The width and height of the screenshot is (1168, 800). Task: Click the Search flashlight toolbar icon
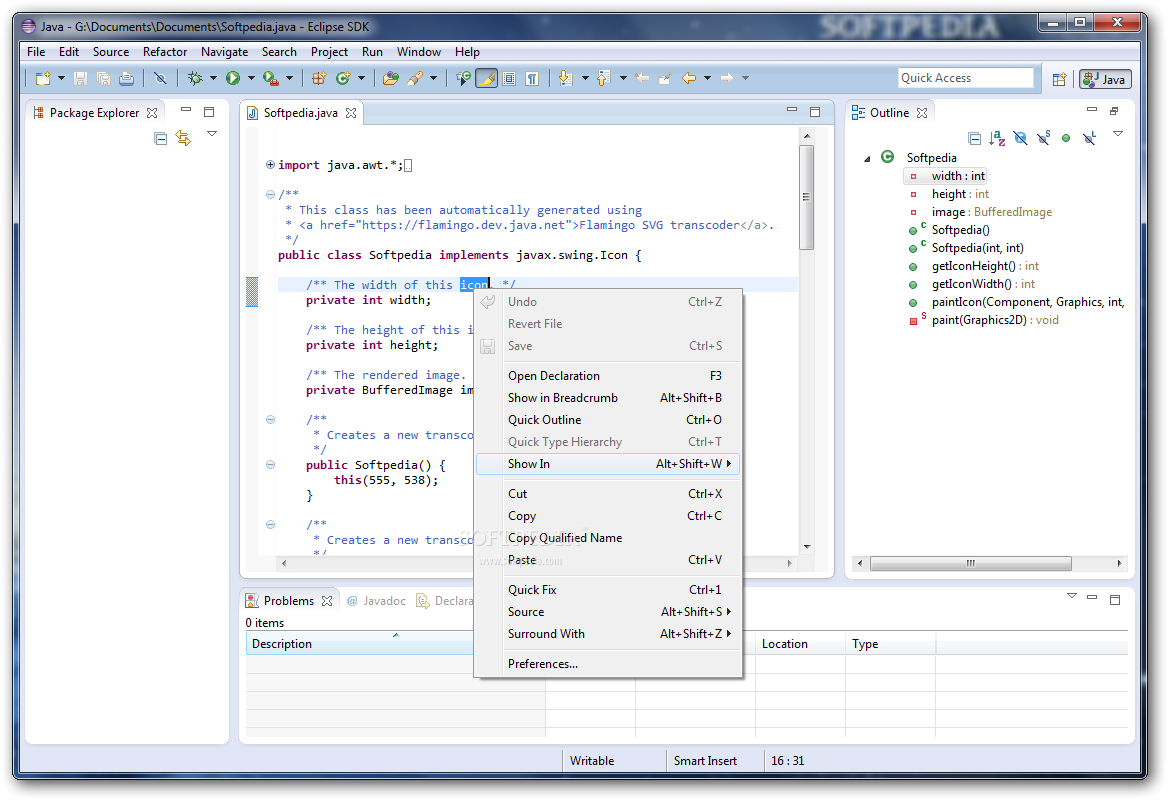(x=415, y=78)
